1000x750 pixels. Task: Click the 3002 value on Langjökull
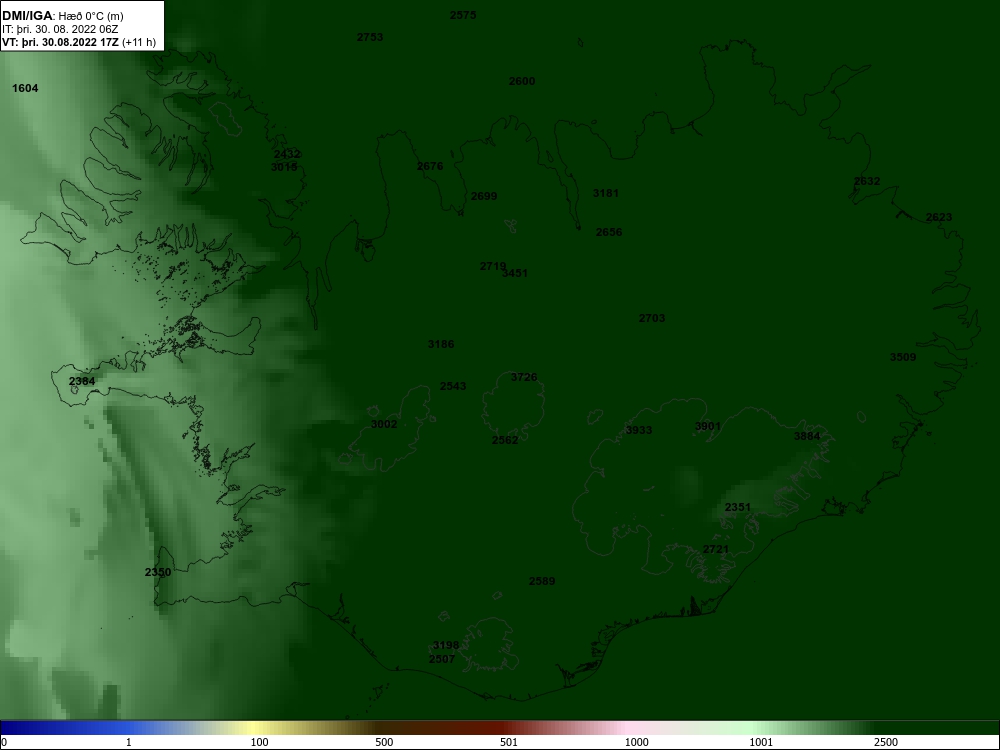(384, 424)
